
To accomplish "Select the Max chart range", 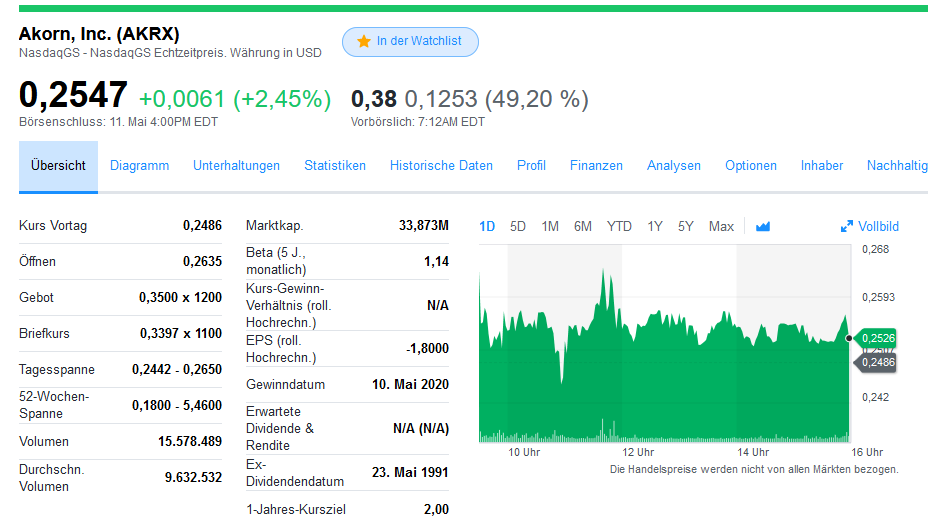I will 721,227.
